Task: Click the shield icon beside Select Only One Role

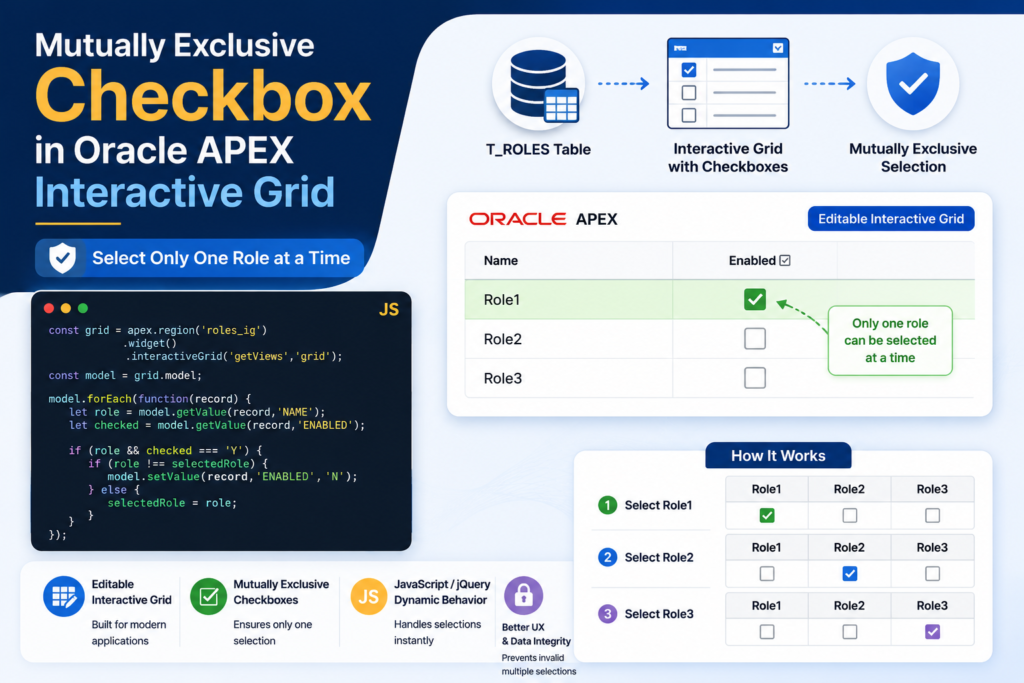Action: (63, 258)
